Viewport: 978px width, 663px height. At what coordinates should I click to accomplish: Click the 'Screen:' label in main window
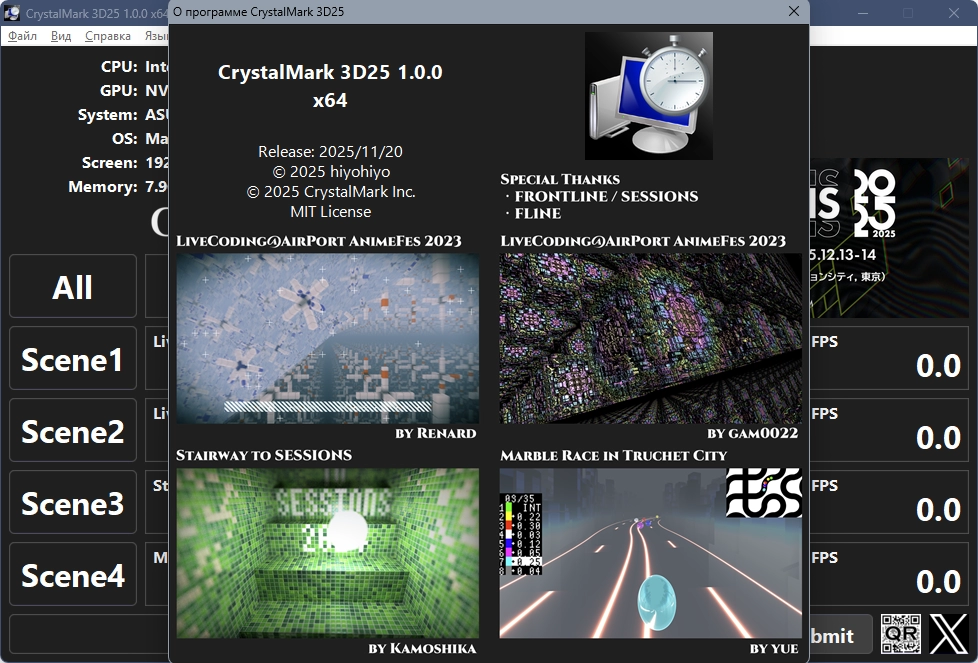[x=110, y=163]
